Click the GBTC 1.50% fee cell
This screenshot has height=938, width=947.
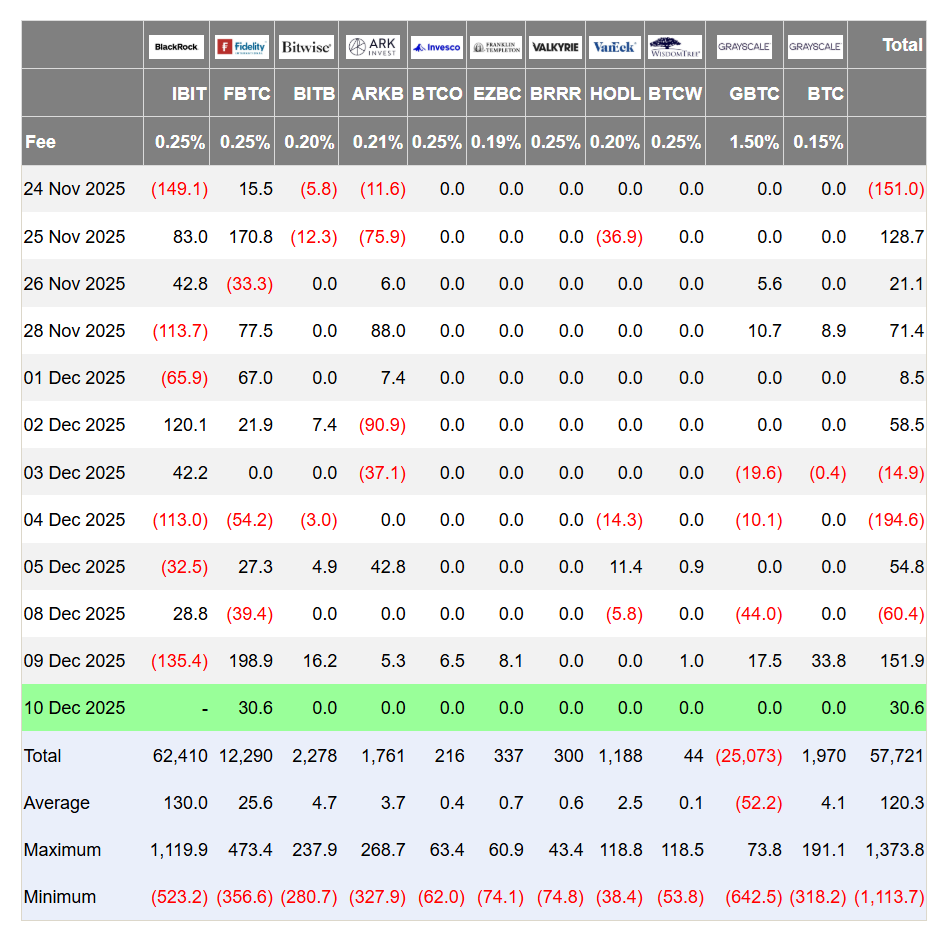coord(754,142)
